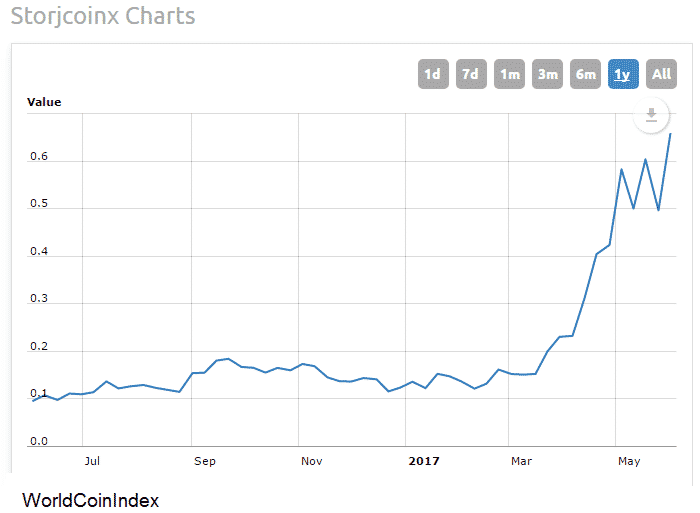
Task: Click the Sep x-axis label
Action: (x=204, y=461)
